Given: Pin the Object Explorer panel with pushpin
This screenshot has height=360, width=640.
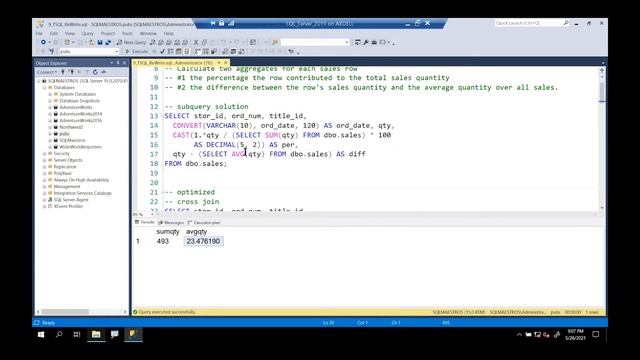Looking at the screenshot, I should point(118,63).
